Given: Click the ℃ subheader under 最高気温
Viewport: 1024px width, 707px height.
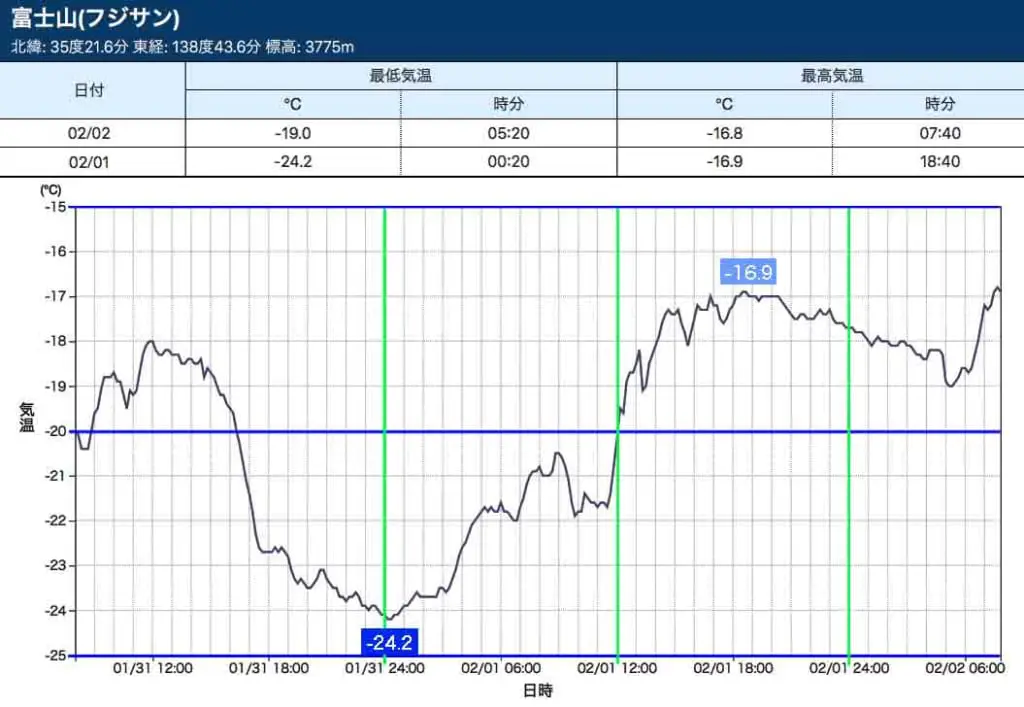Looking at the screenshot, I should 724,104.
